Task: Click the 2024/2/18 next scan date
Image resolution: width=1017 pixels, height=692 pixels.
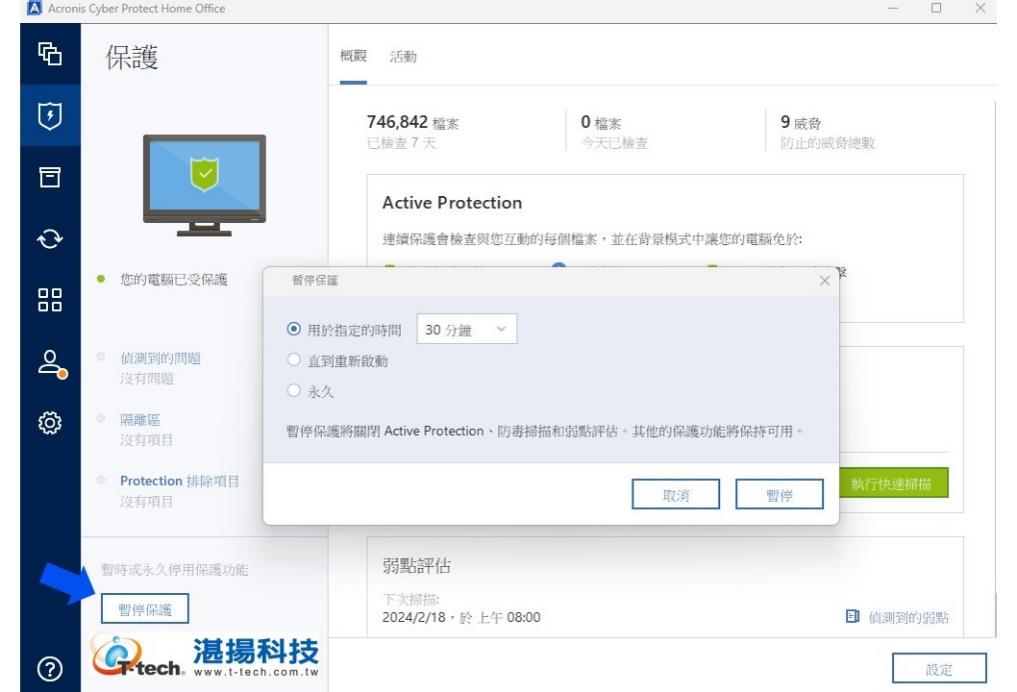Action: coord(461,617)
